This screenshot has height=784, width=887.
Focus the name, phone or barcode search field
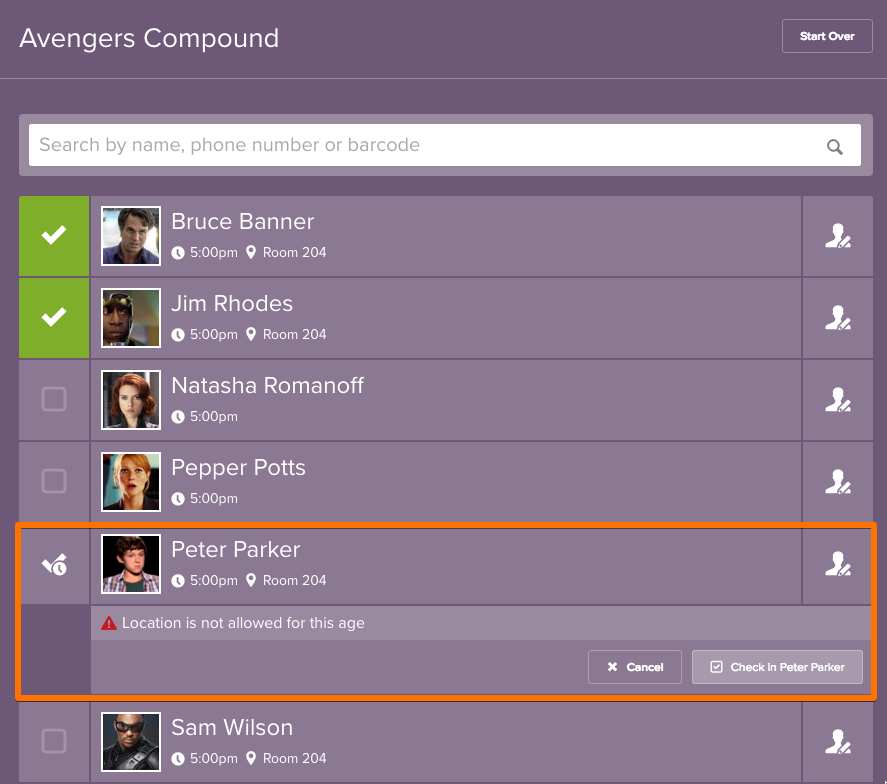(420, 145)
